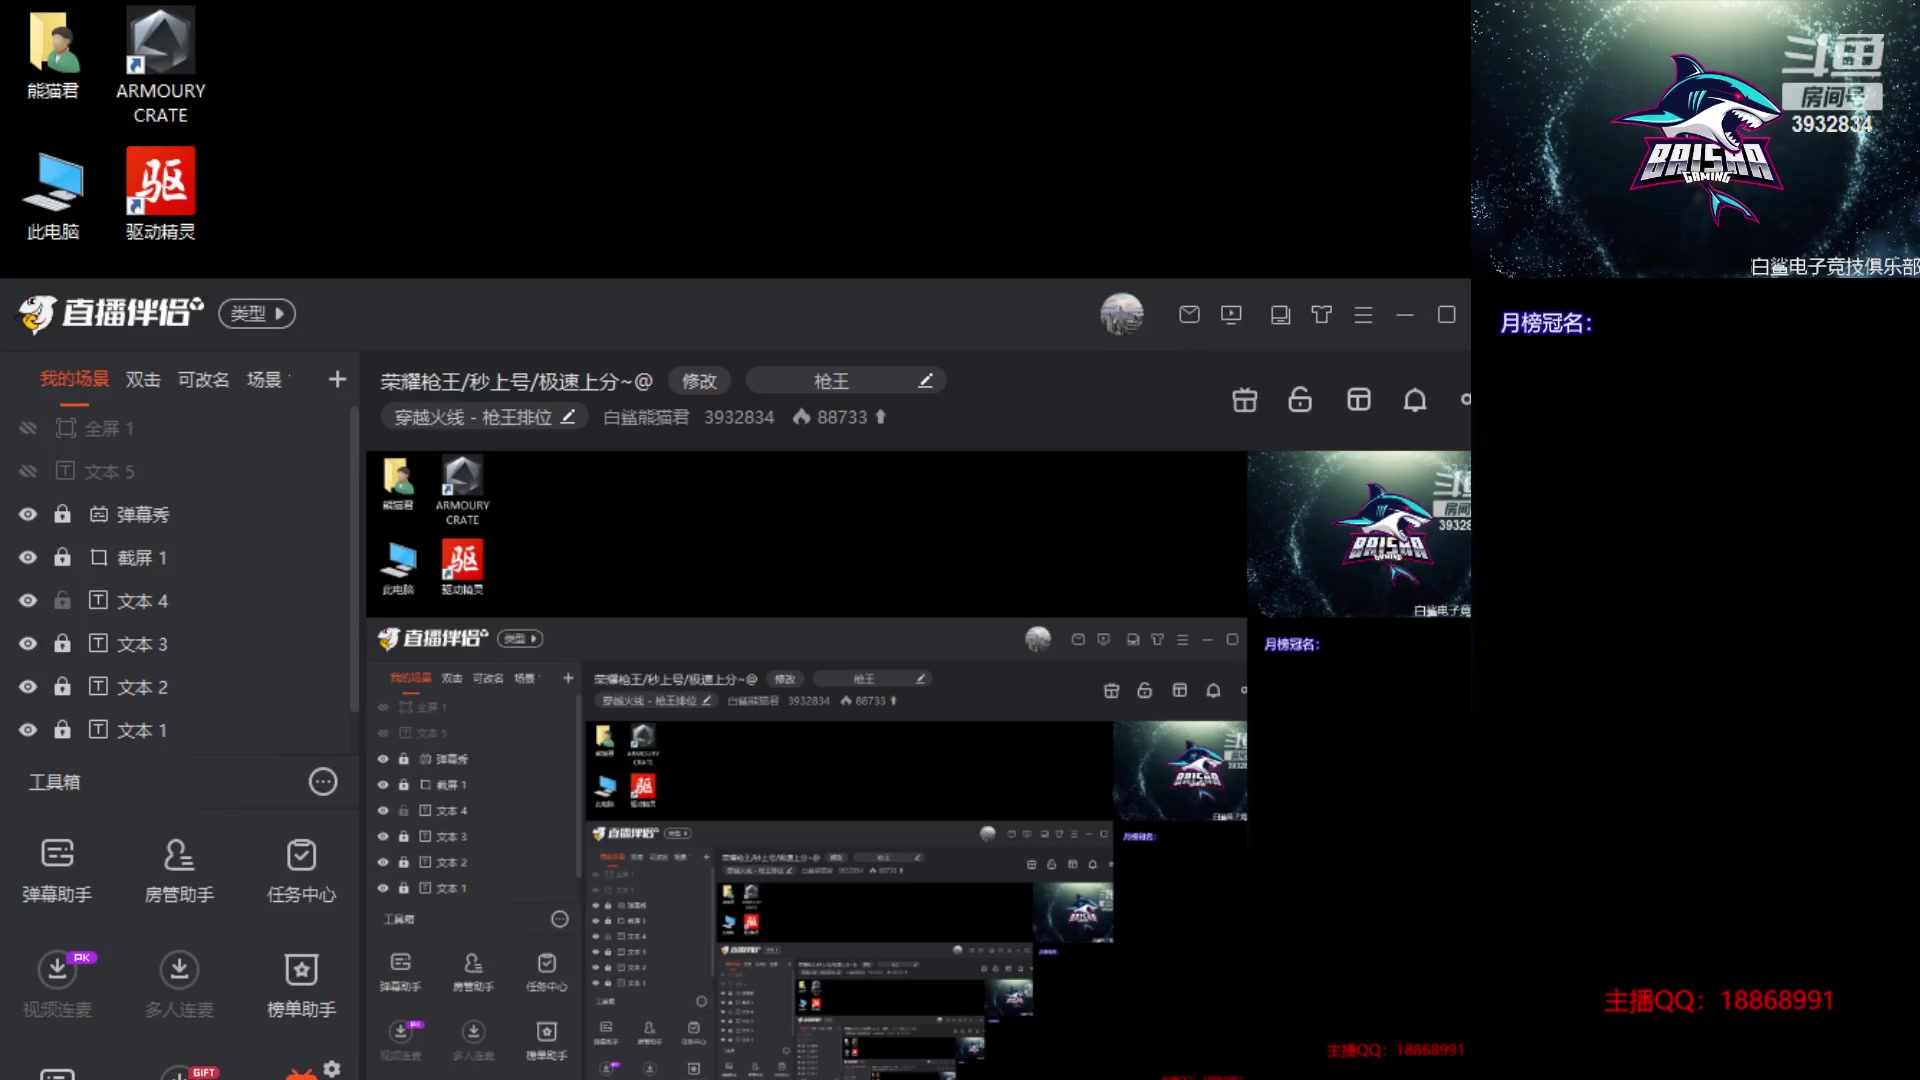Image resolution: width=1920 pixels, height=1080 pixels.
Task: Click the room title 荣耀枪王/秒上号/极速上分~@
Action: [516, 381]
